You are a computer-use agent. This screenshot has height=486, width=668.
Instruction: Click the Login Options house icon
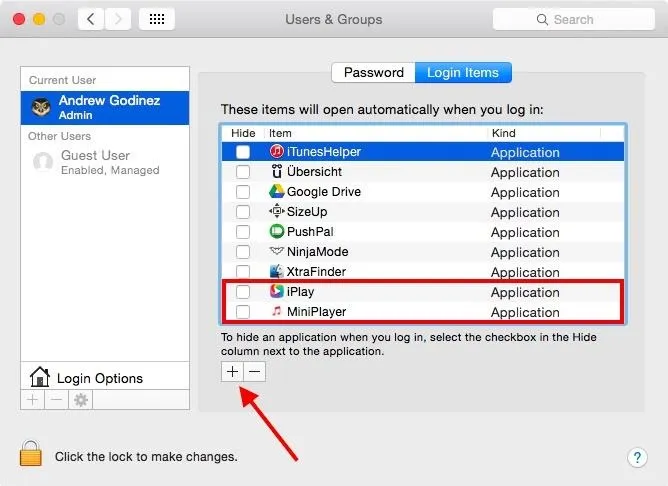click(40, 377)
